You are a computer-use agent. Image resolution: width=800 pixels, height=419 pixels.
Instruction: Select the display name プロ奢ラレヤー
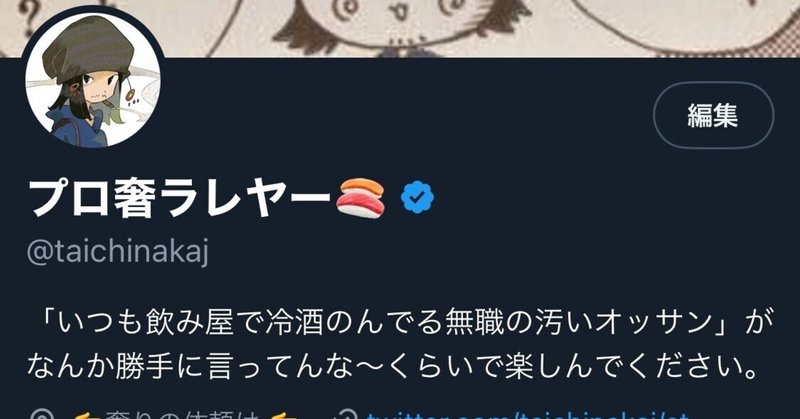(180, 199)
